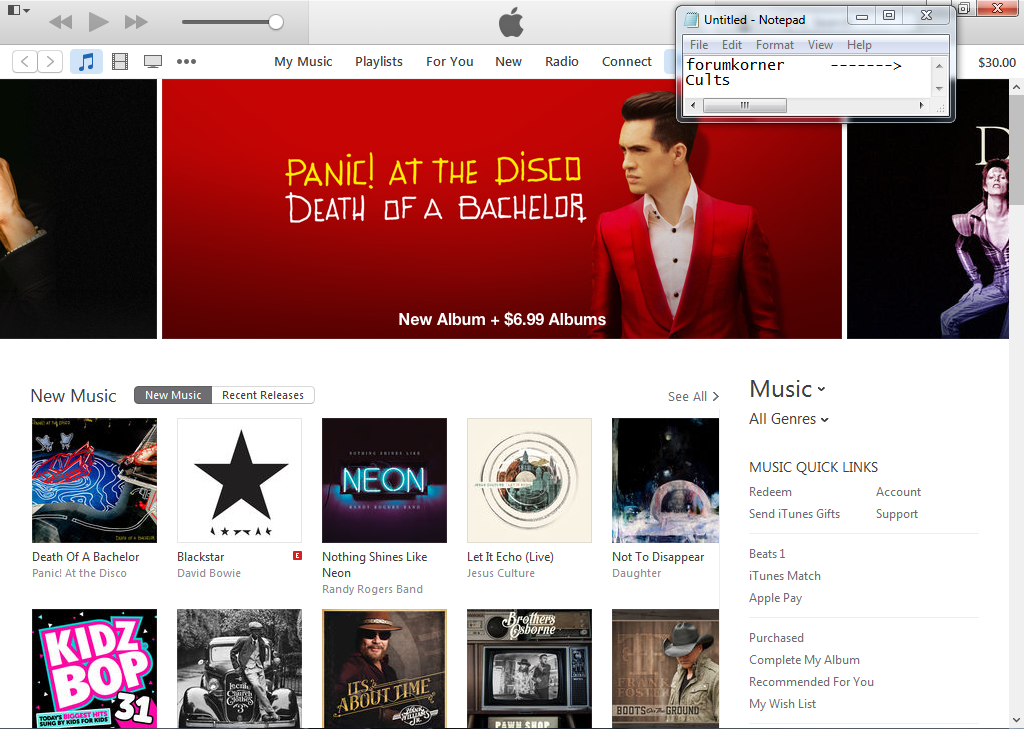Image resolution: width=1024 pixels, height=729 pixels.
Task: Open Notepad View menu
Action: [x=820, y=44]
